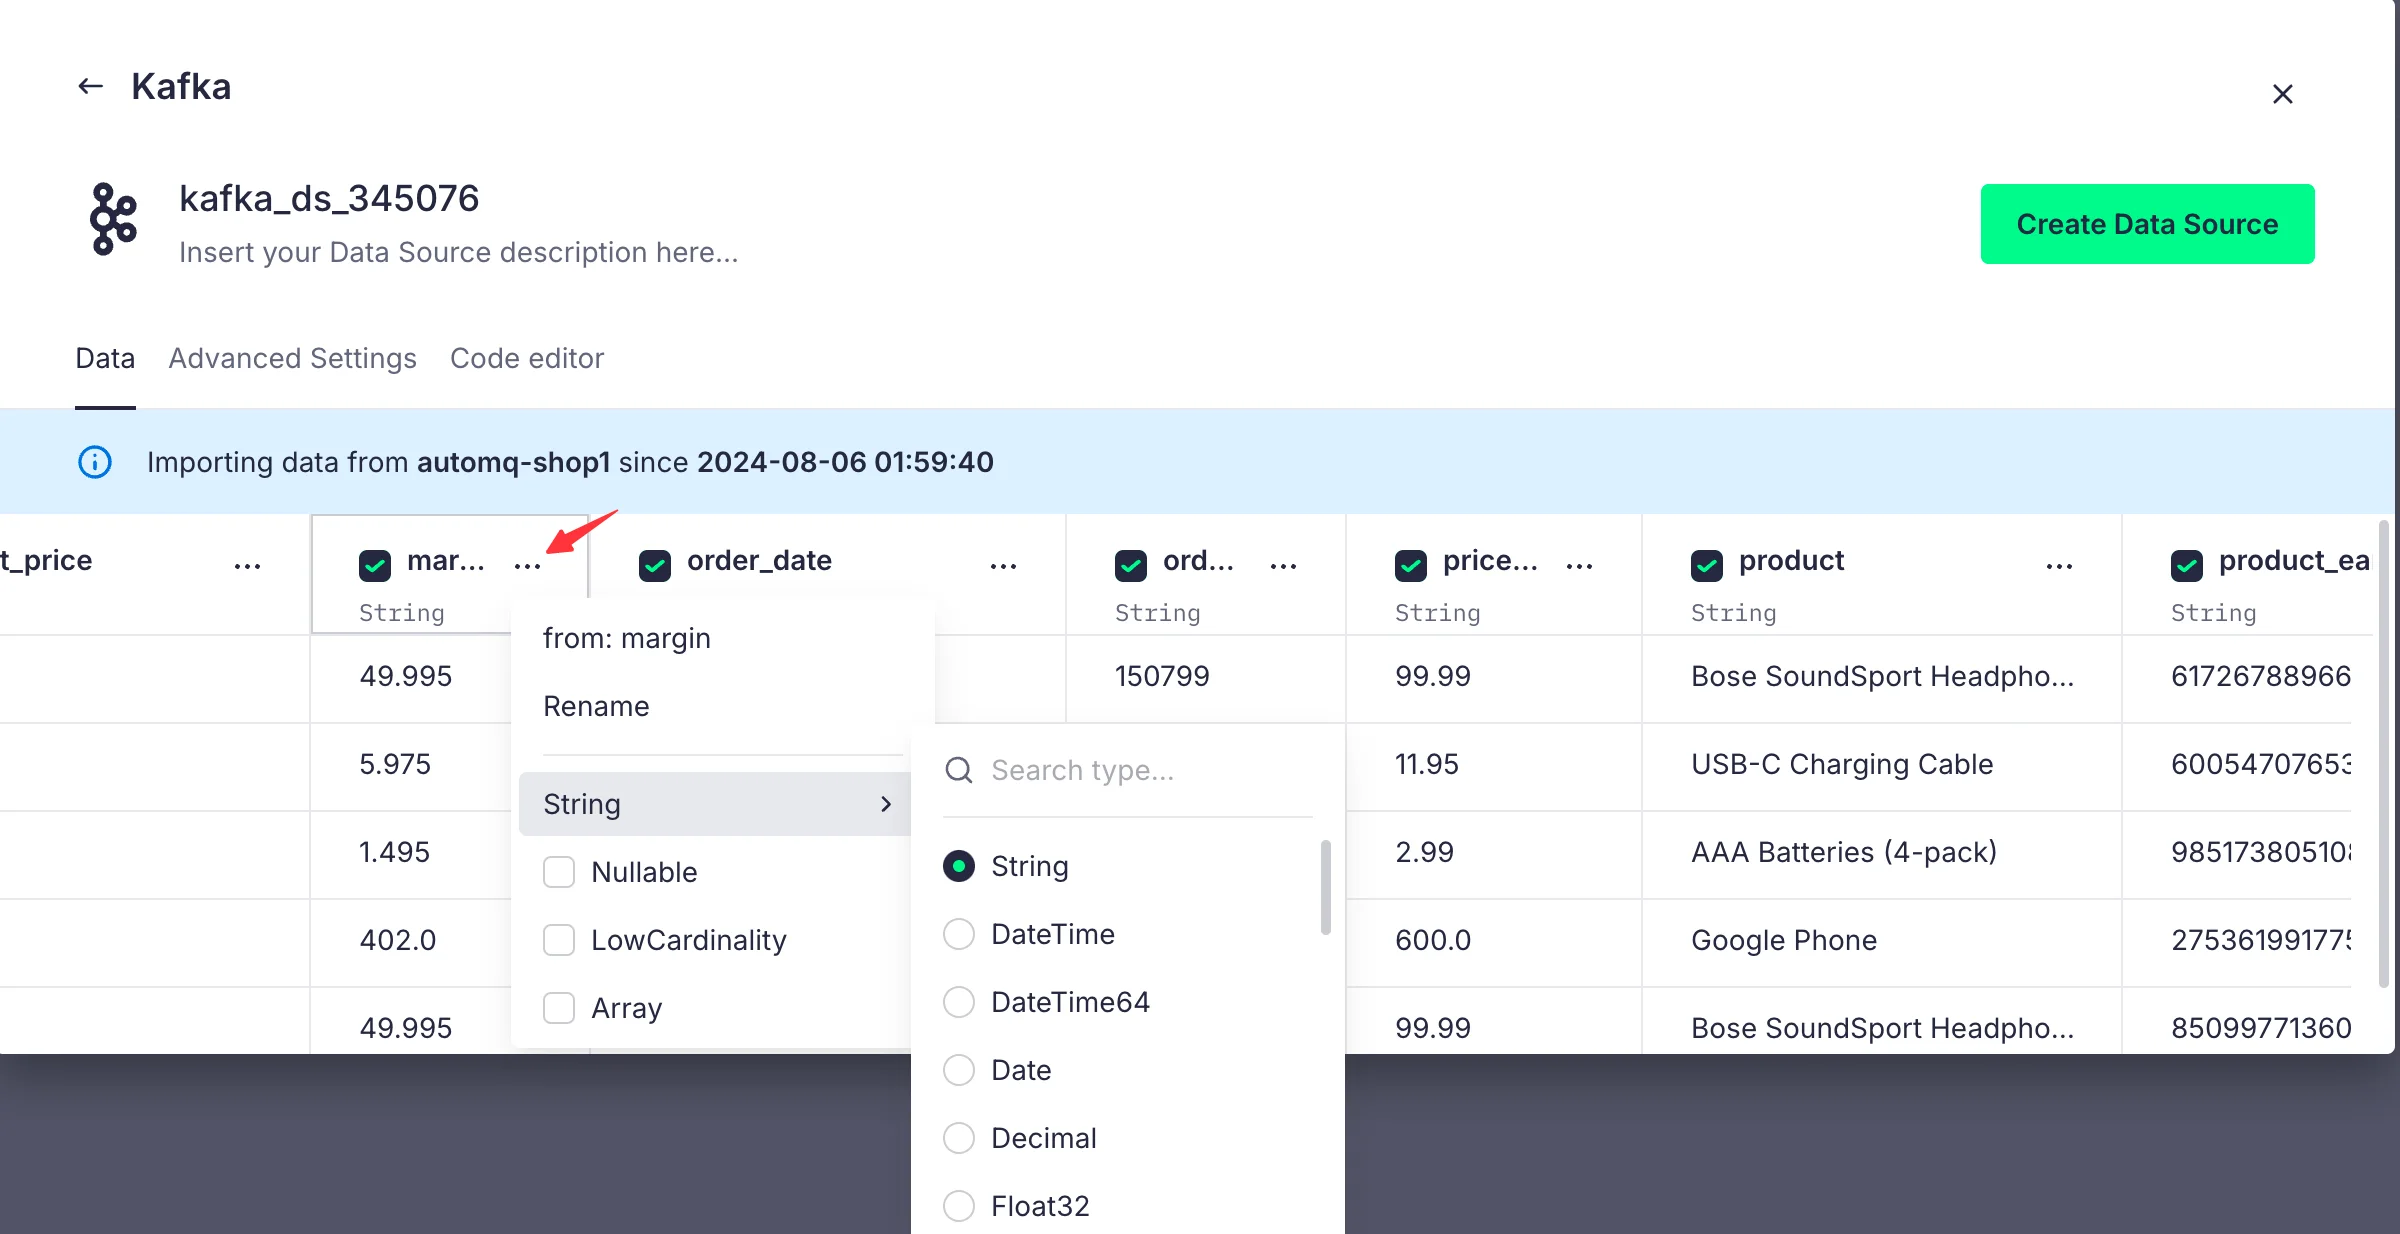Click the info icon in the import banner

click(x=95, y=462)
